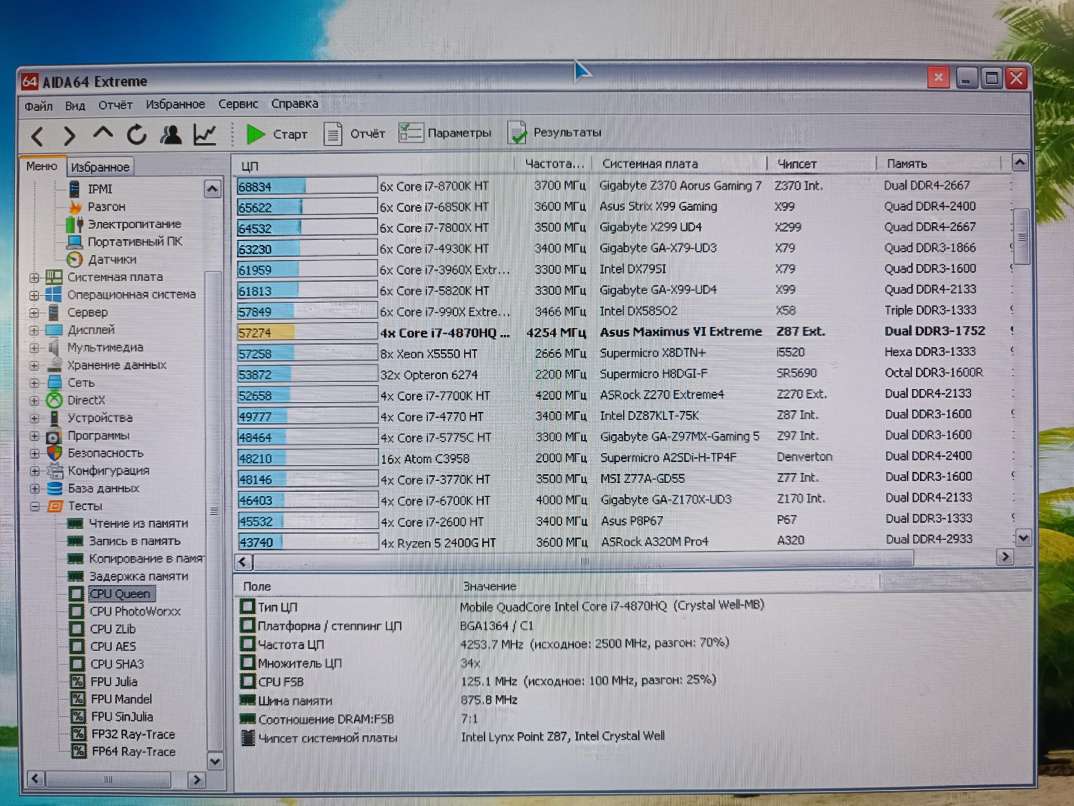Go forward with the right arrow toolbar icon
This screenshot has height=806, width=1074.
[69, 136]
